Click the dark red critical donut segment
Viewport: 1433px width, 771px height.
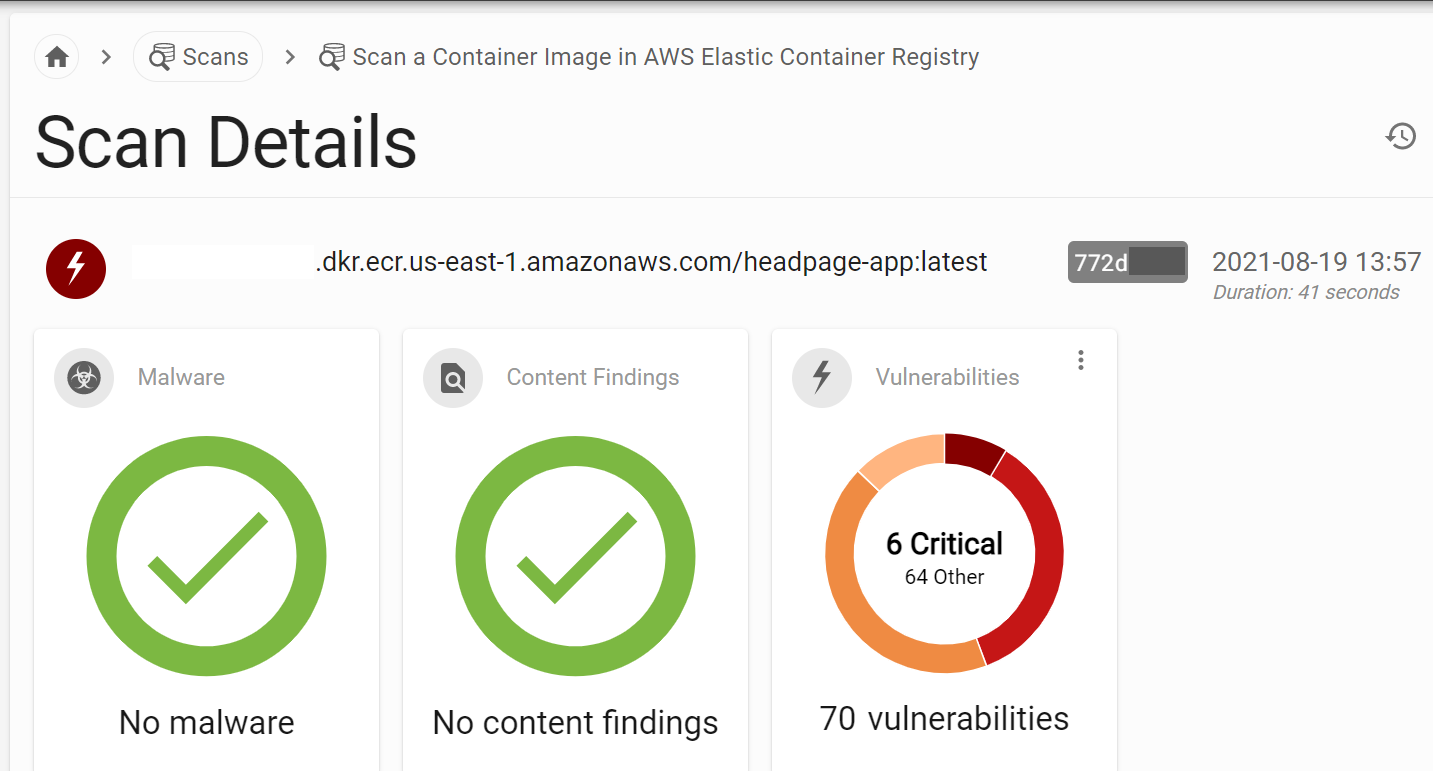pos(972,452)
